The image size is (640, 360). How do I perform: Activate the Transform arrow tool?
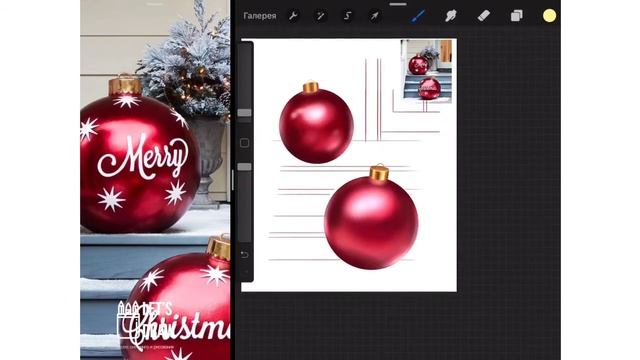click(374, 16)
